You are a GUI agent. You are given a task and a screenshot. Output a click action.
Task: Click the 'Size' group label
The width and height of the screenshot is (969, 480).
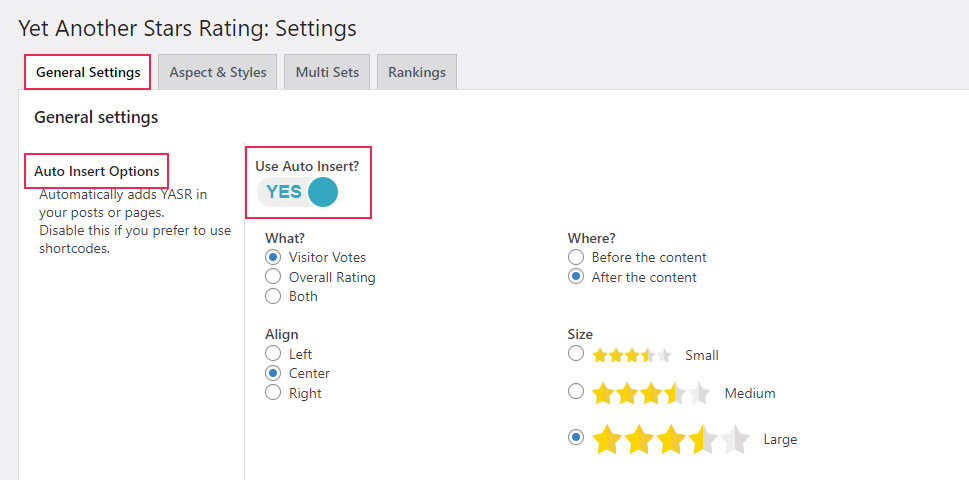[x=580, y=334]
